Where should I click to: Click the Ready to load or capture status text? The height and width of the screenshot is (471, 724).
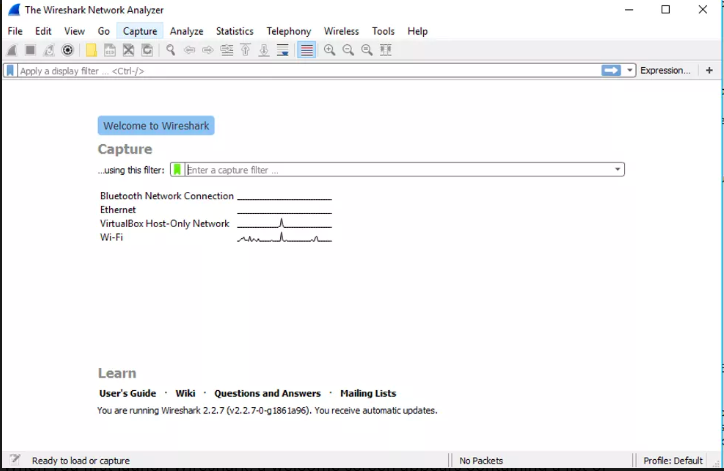click(x=81, y=460)
